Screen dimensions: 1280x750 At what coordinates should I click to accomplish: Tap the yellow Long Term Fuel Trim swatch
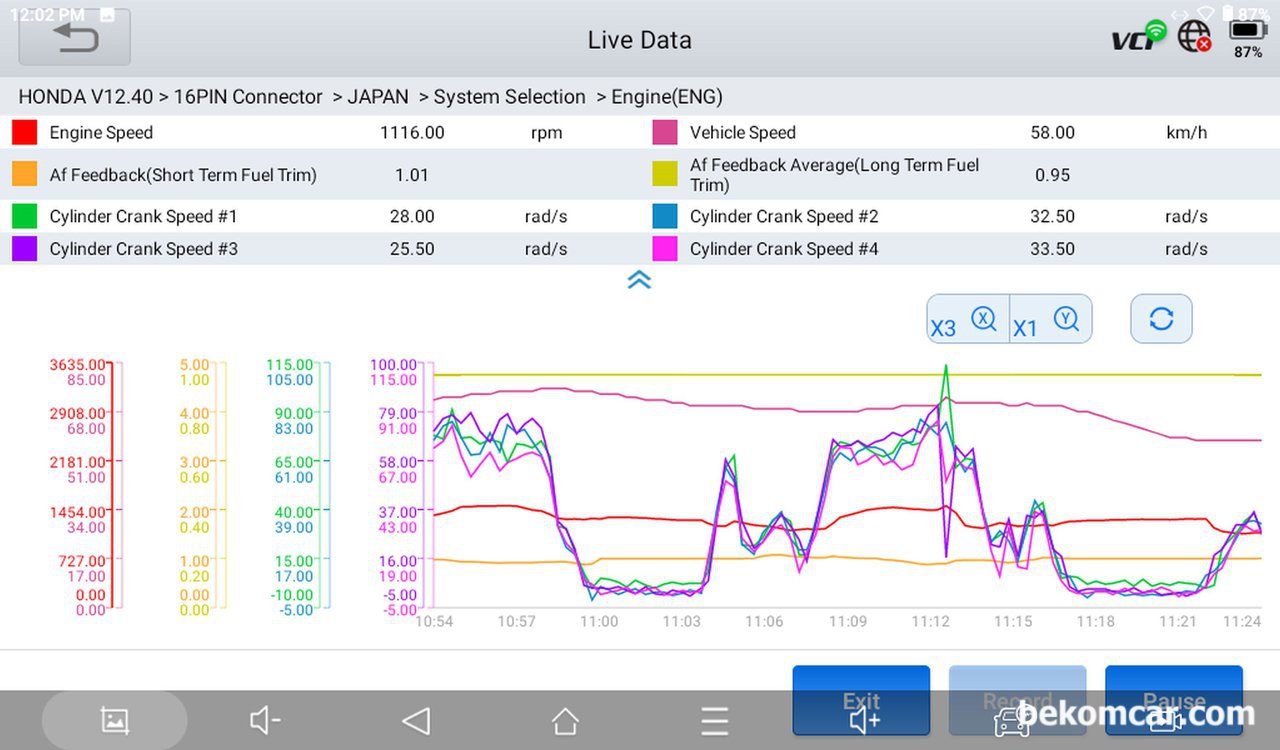(x=665, y=174)
